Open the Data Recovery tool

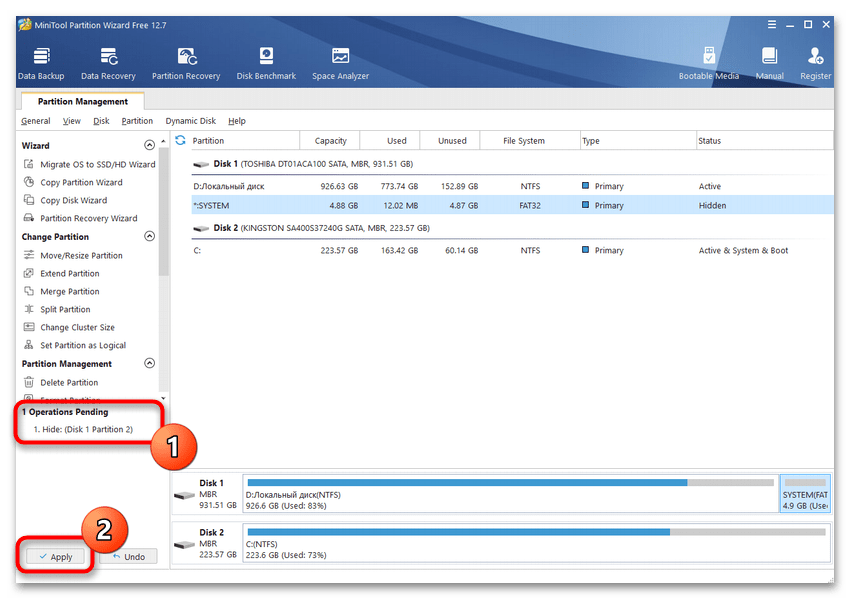tap(108, 63)
